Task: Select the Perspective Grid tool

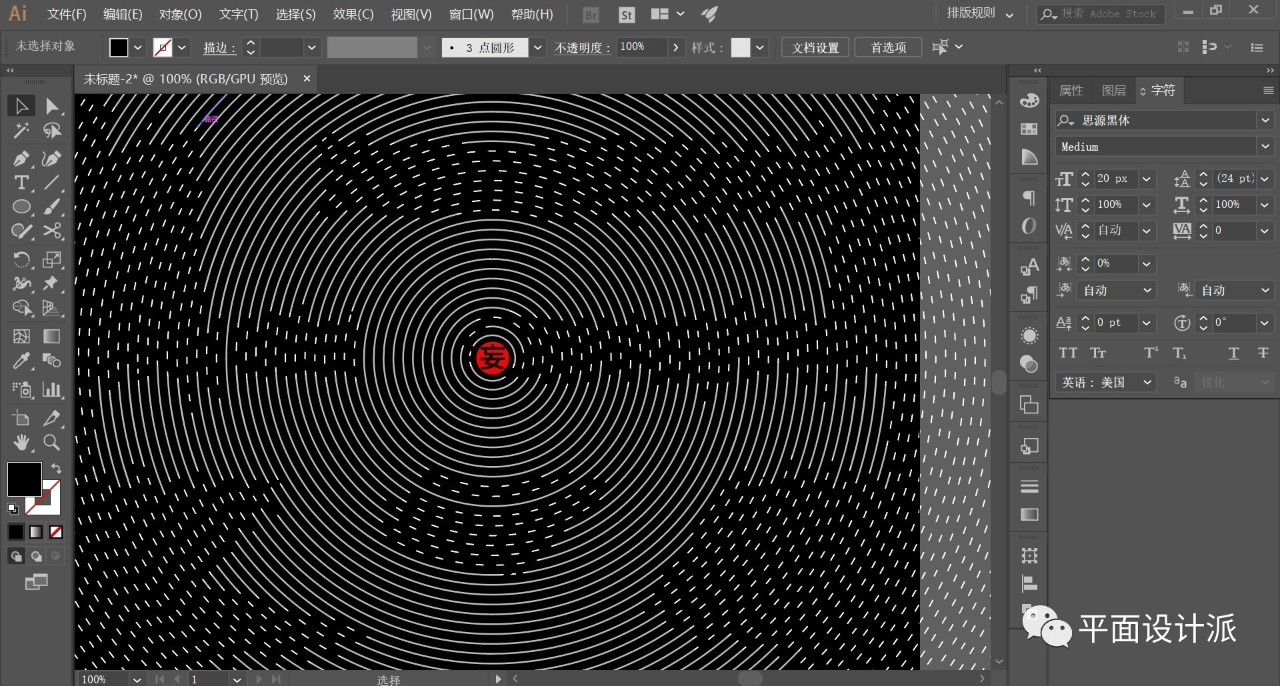Action: coord(52,309)
